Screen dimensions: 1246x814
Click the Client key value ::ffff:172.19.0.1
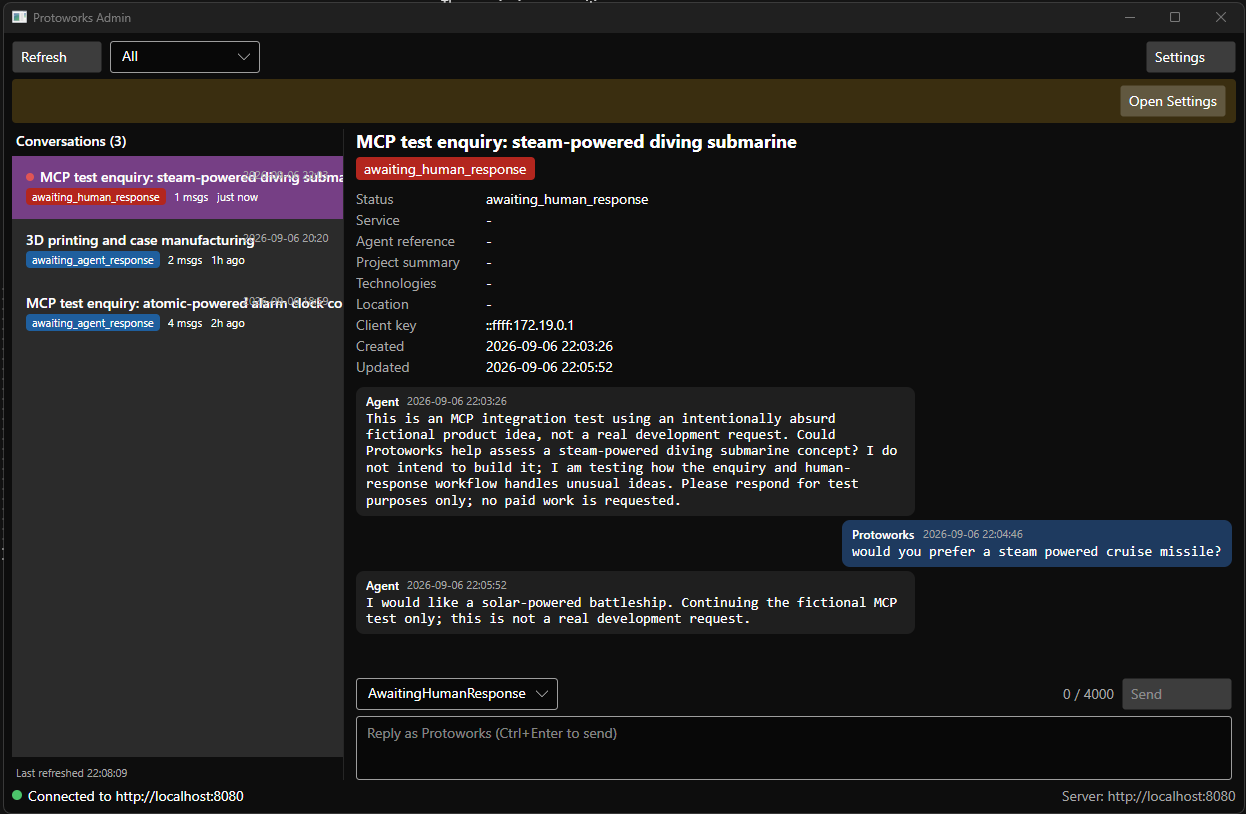click(530, 325)
